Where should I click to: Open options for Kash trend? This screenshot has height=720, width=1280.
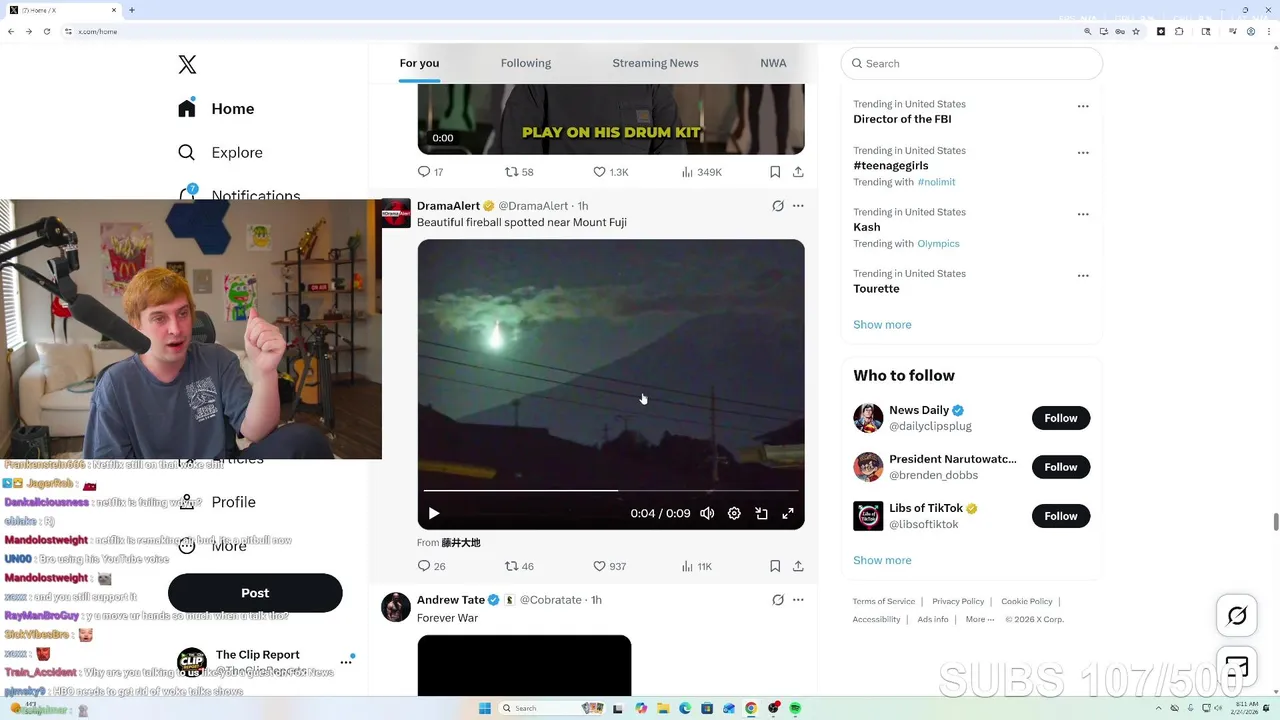click(x=1083, y=214)
